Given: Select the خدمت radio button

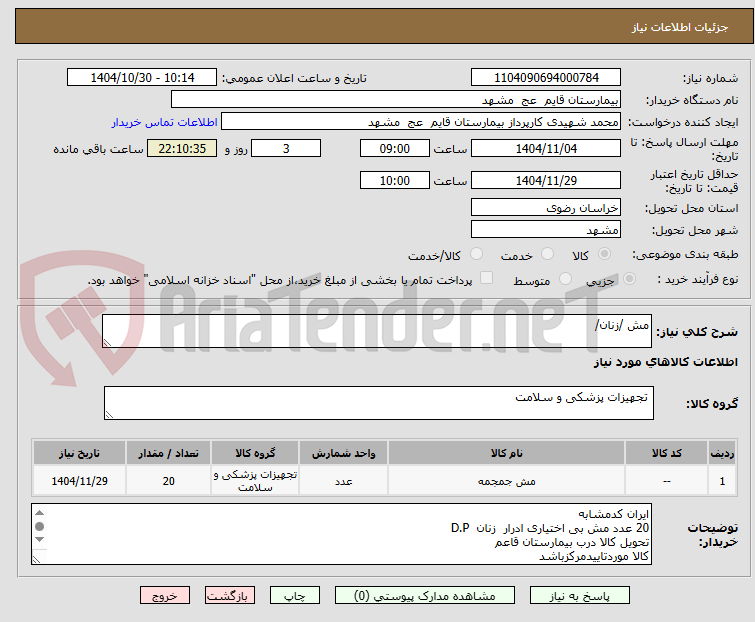Looking at the screenshot, I should 547,254.
